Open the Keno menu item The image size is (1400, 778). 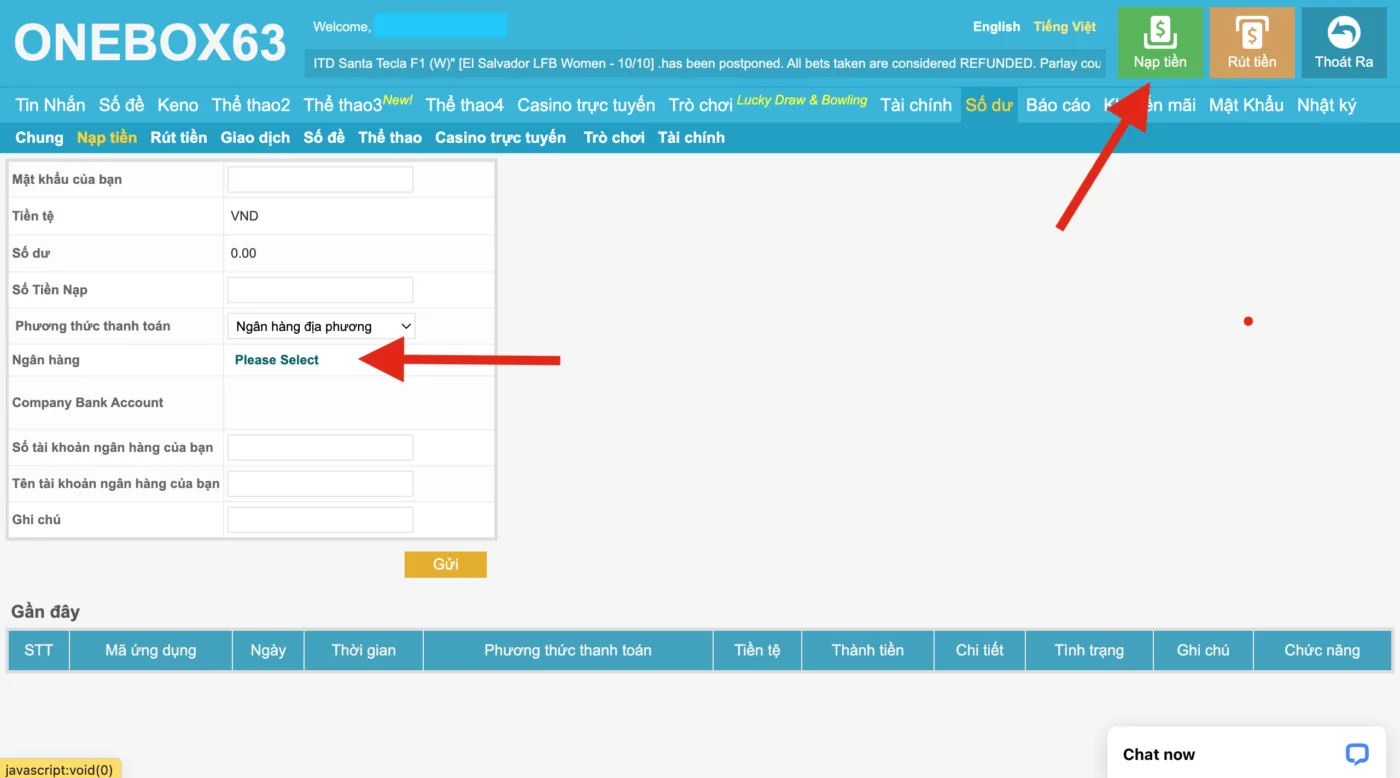tap(178, 105)
